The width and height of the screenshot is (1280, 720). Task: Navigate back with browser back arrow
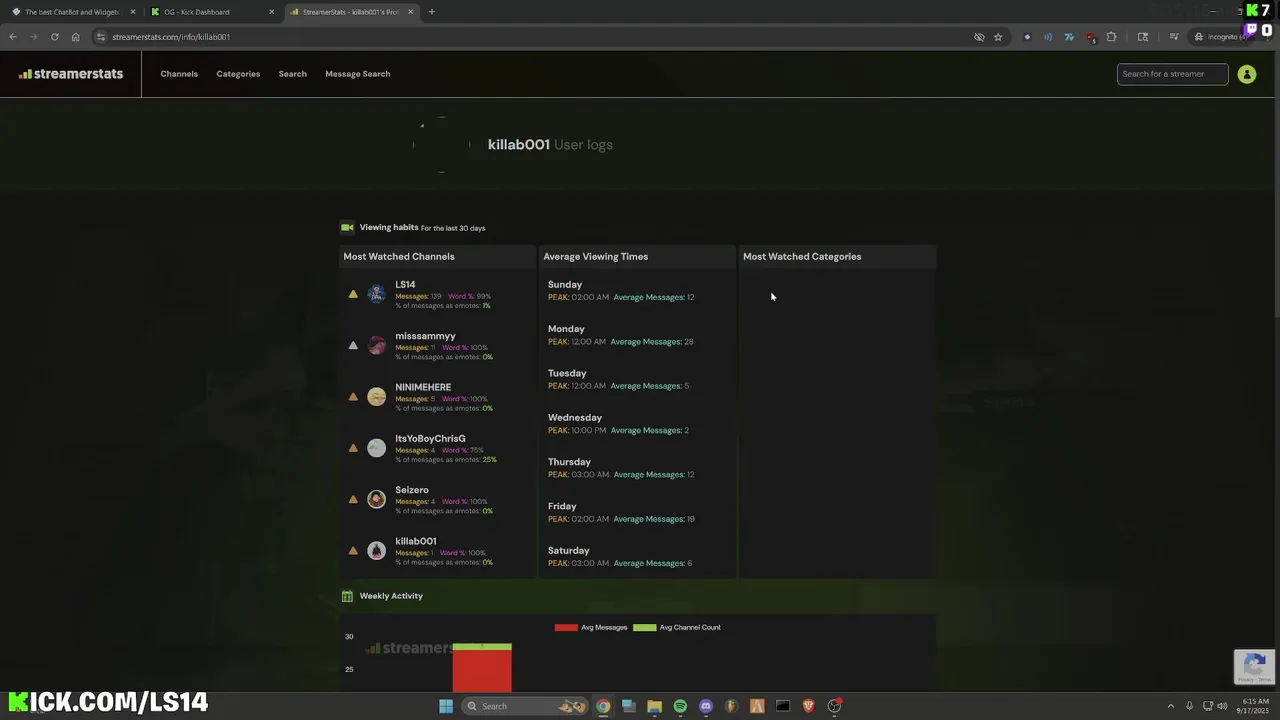12,37
